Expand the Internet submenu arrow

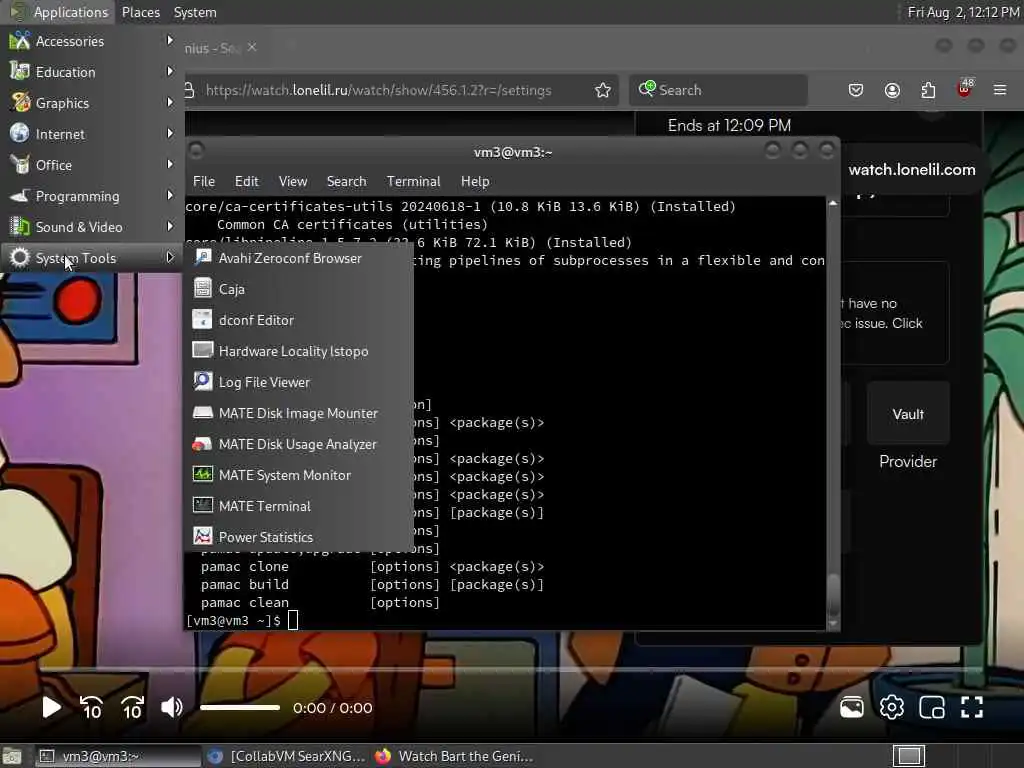tap(170, 133)
